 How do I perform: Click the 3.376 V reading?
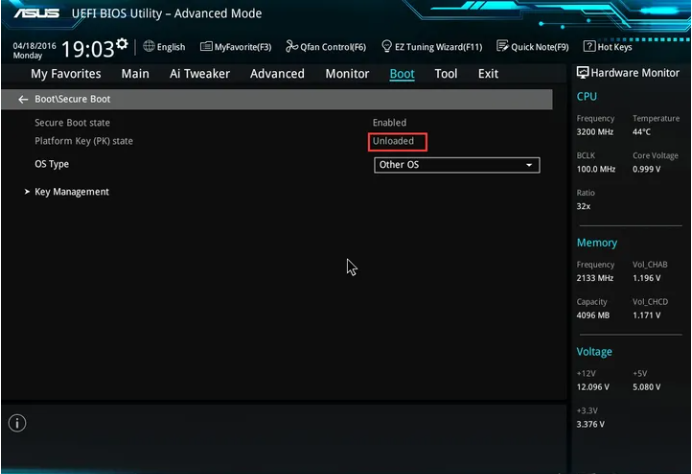[x=590, y=424]
